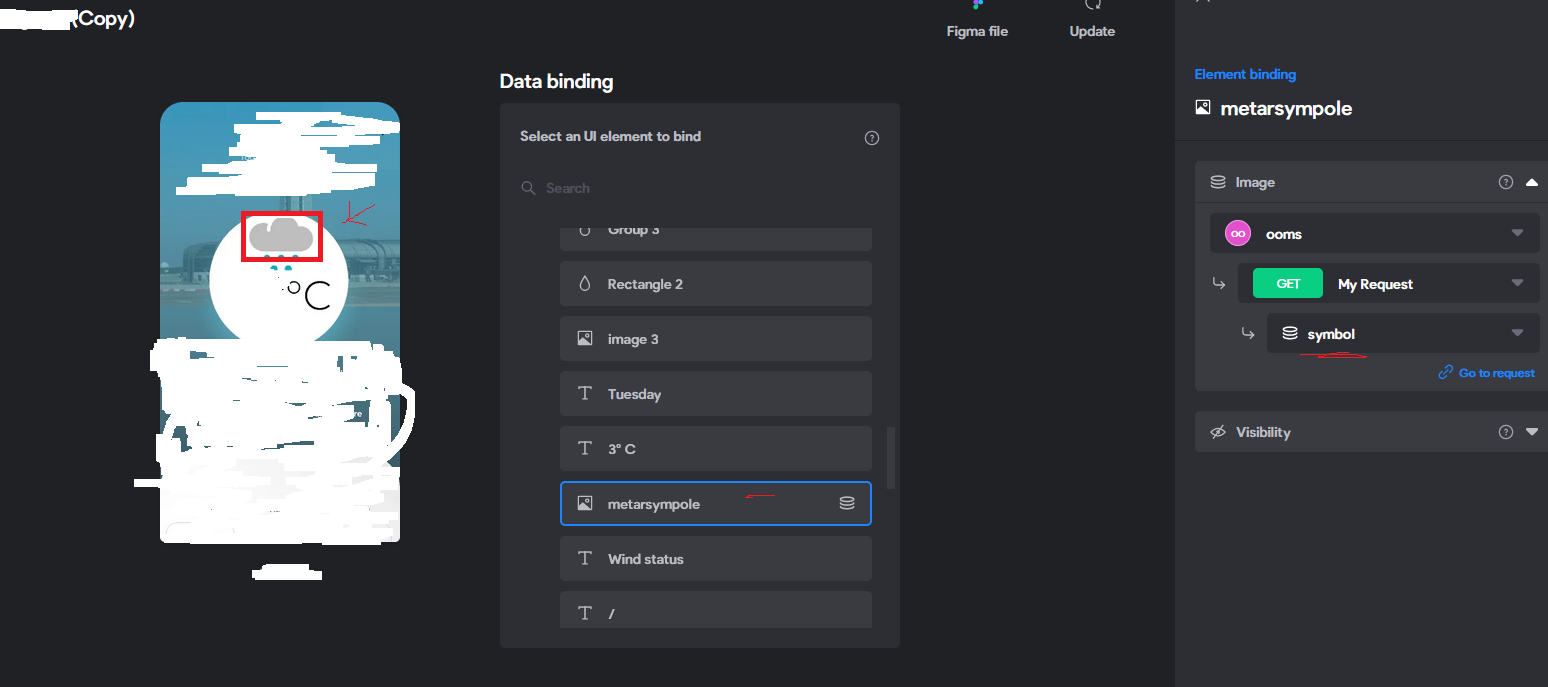Open the My Request dropdown
This screenshot has height=687, width=1548.
tap(1389, 284)
